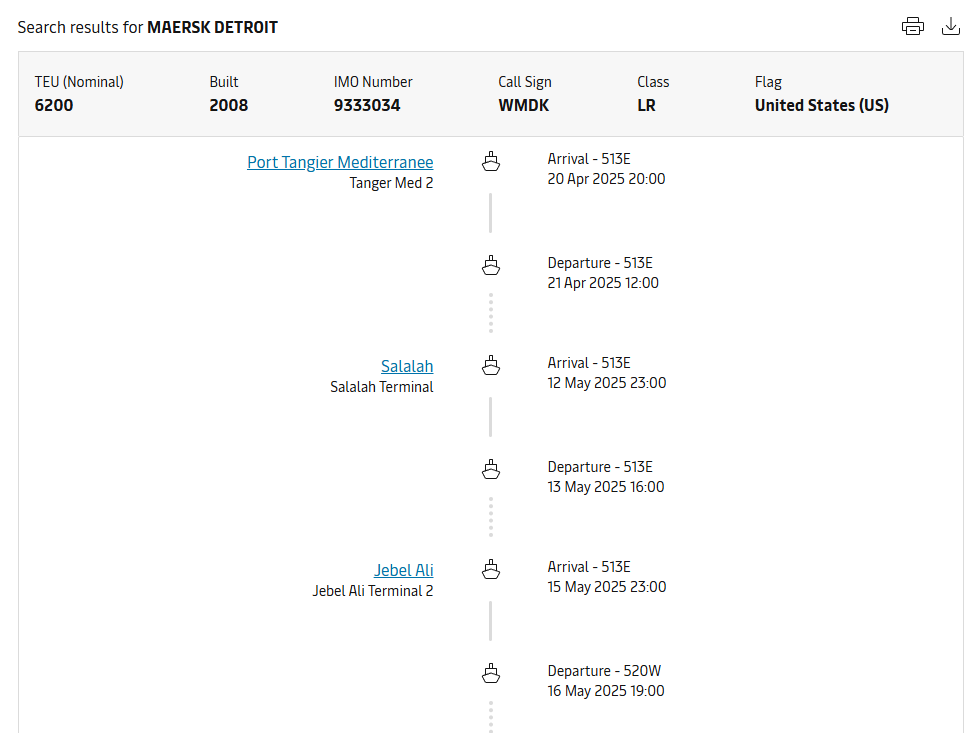Viewport: 978px width, 733px height.
Task: Click the Departure - 520W voyage text
Action: (600, 671)
